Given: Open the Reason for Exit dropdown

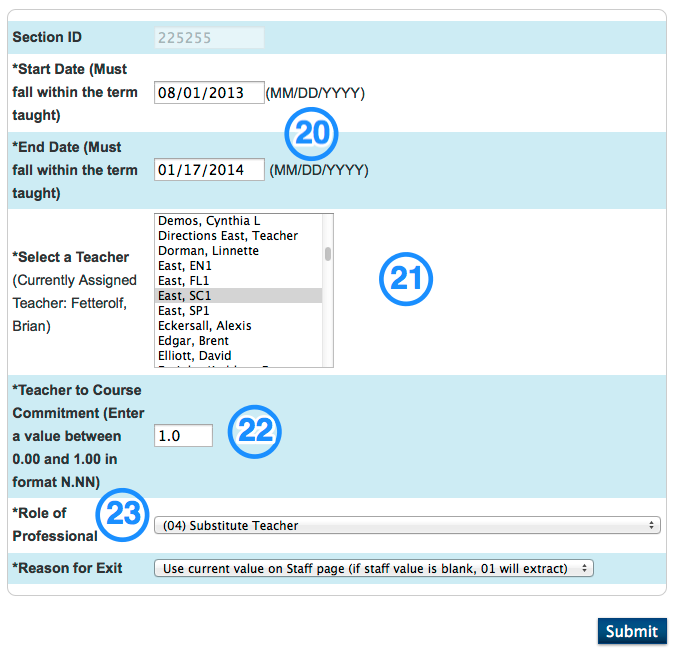Looking at the screenshot, I should 374,568.
